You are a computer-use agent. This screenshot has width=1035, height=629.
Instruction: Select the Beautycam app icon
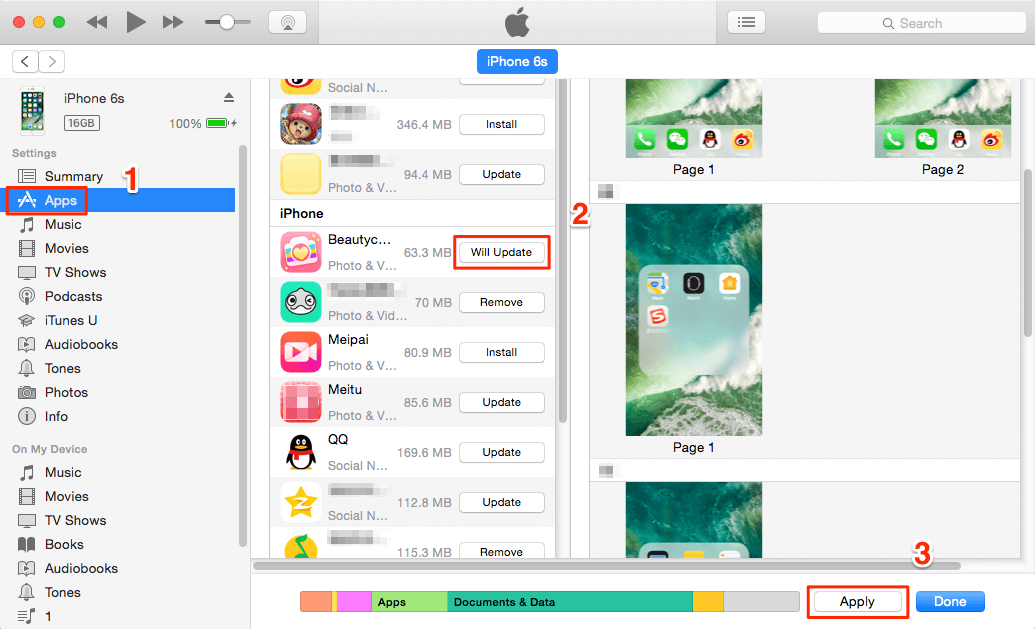[x=301, y=251]
